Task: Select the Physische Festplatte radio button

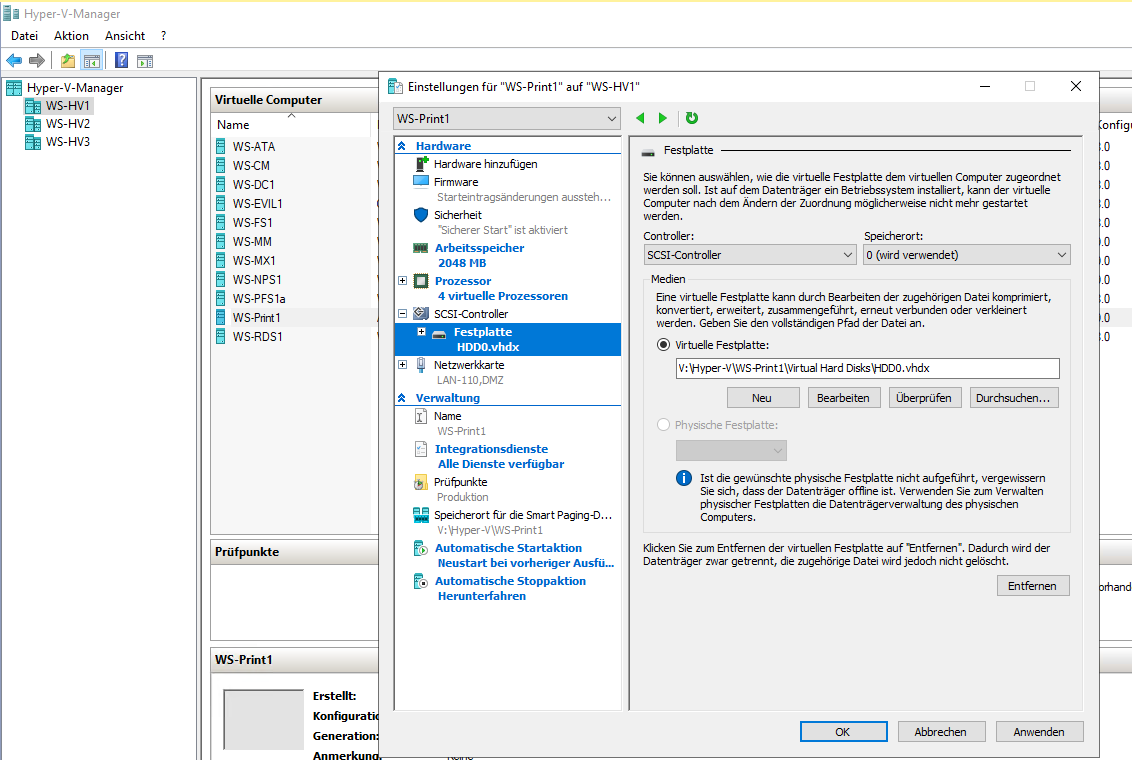Action: tap(663, 425)
